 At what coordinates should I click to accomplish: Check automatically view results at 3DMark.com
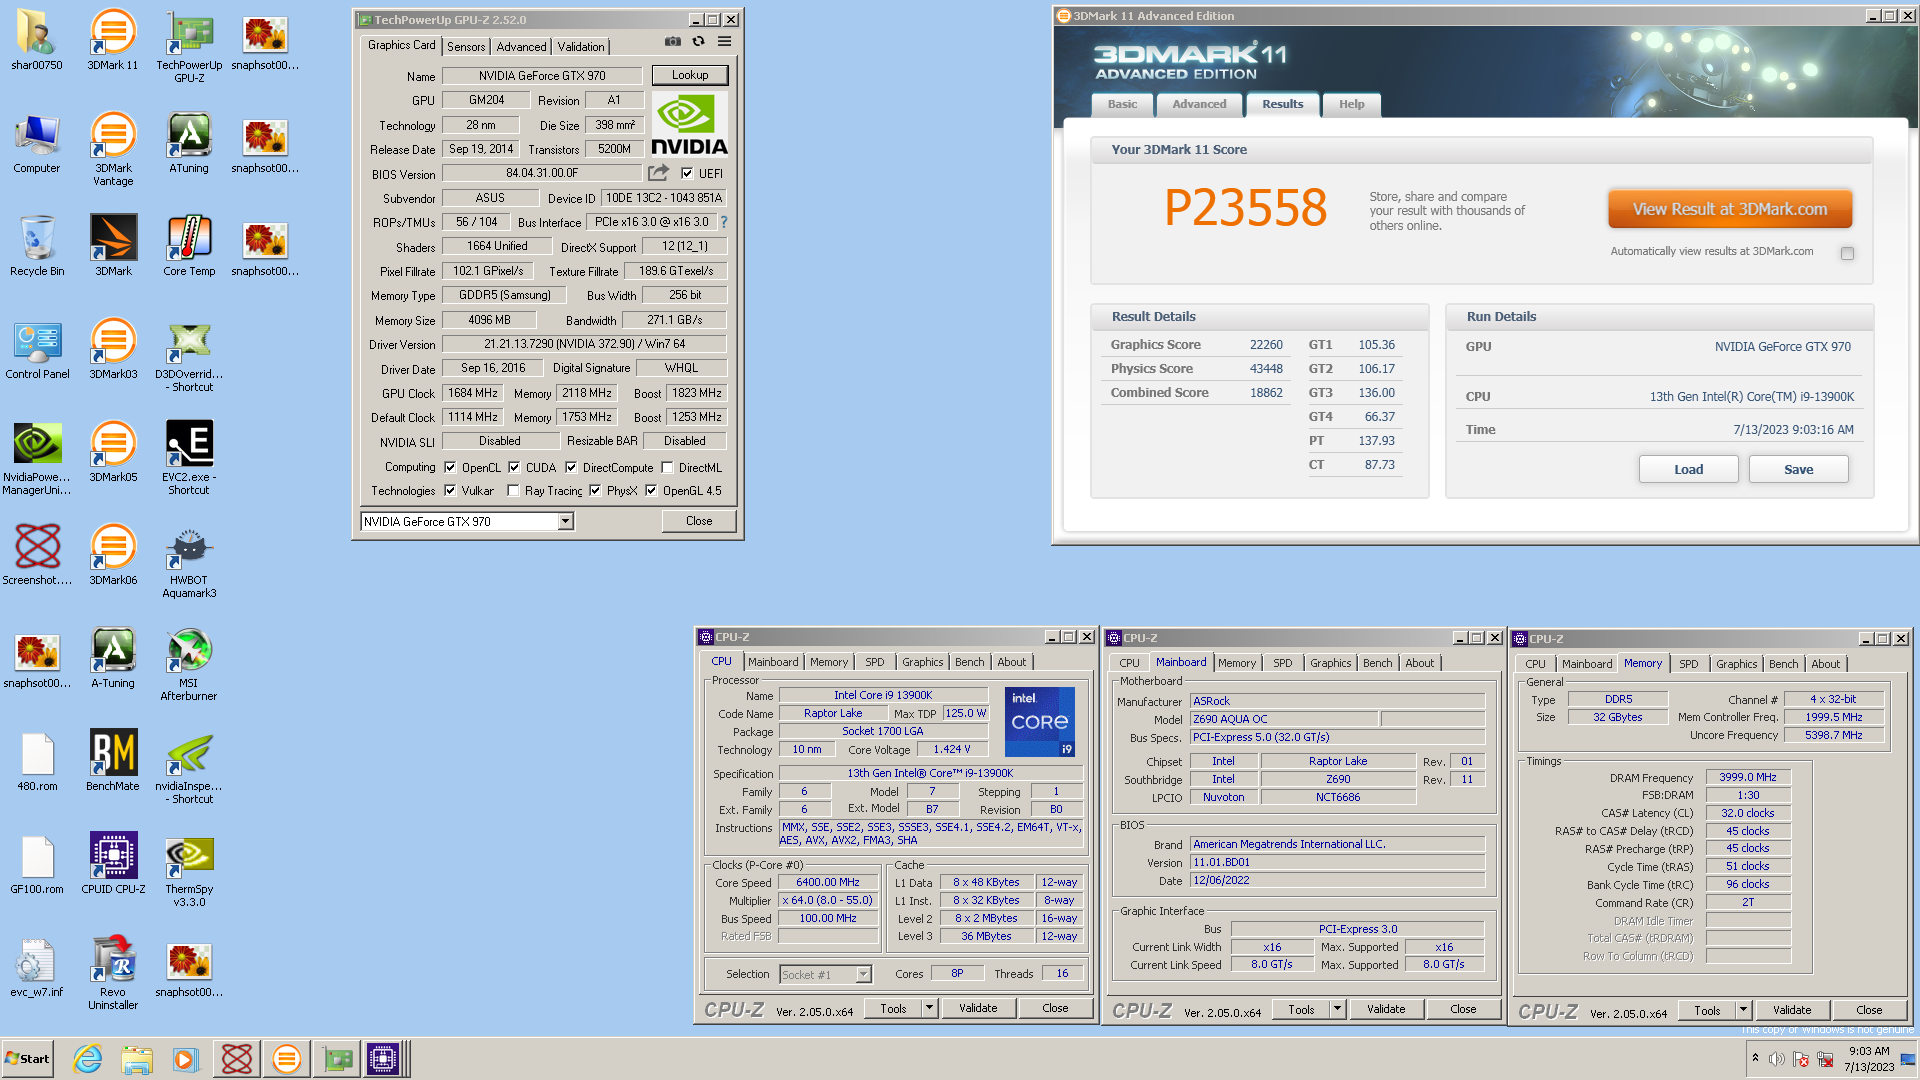pyautogui.click(x=1847, y=253)
